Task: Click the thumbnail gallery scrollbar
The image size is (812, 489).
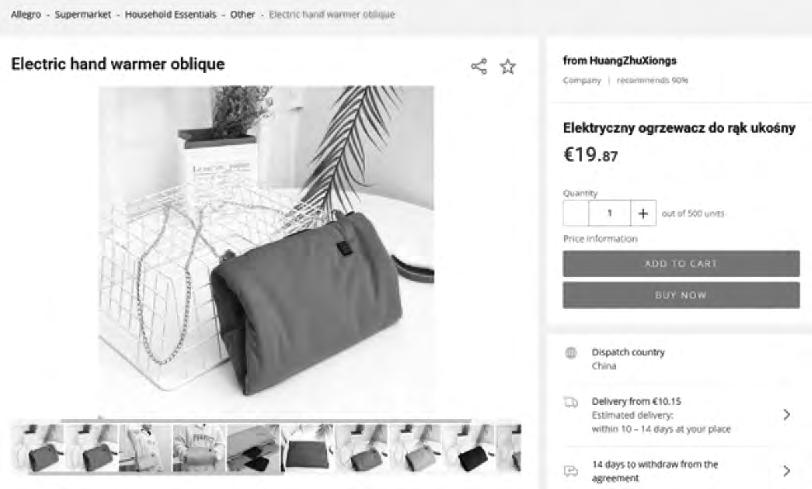Action: pos(267,420)
